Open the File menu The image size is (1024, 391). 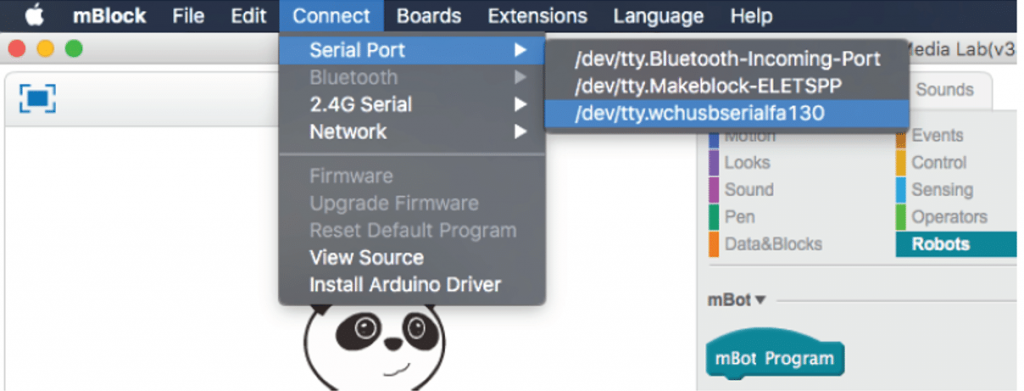tap(189, 16)
